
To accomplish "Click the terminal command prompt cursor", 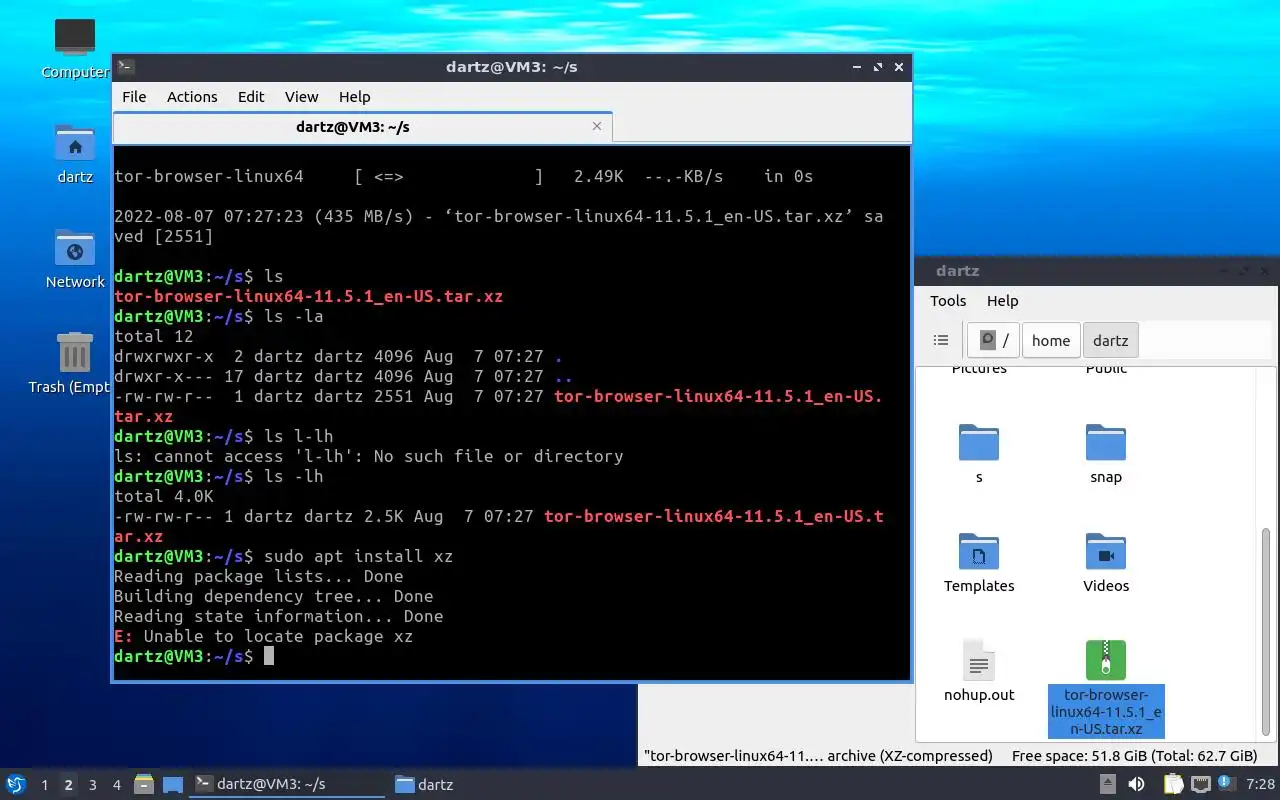I will [268, 656].
